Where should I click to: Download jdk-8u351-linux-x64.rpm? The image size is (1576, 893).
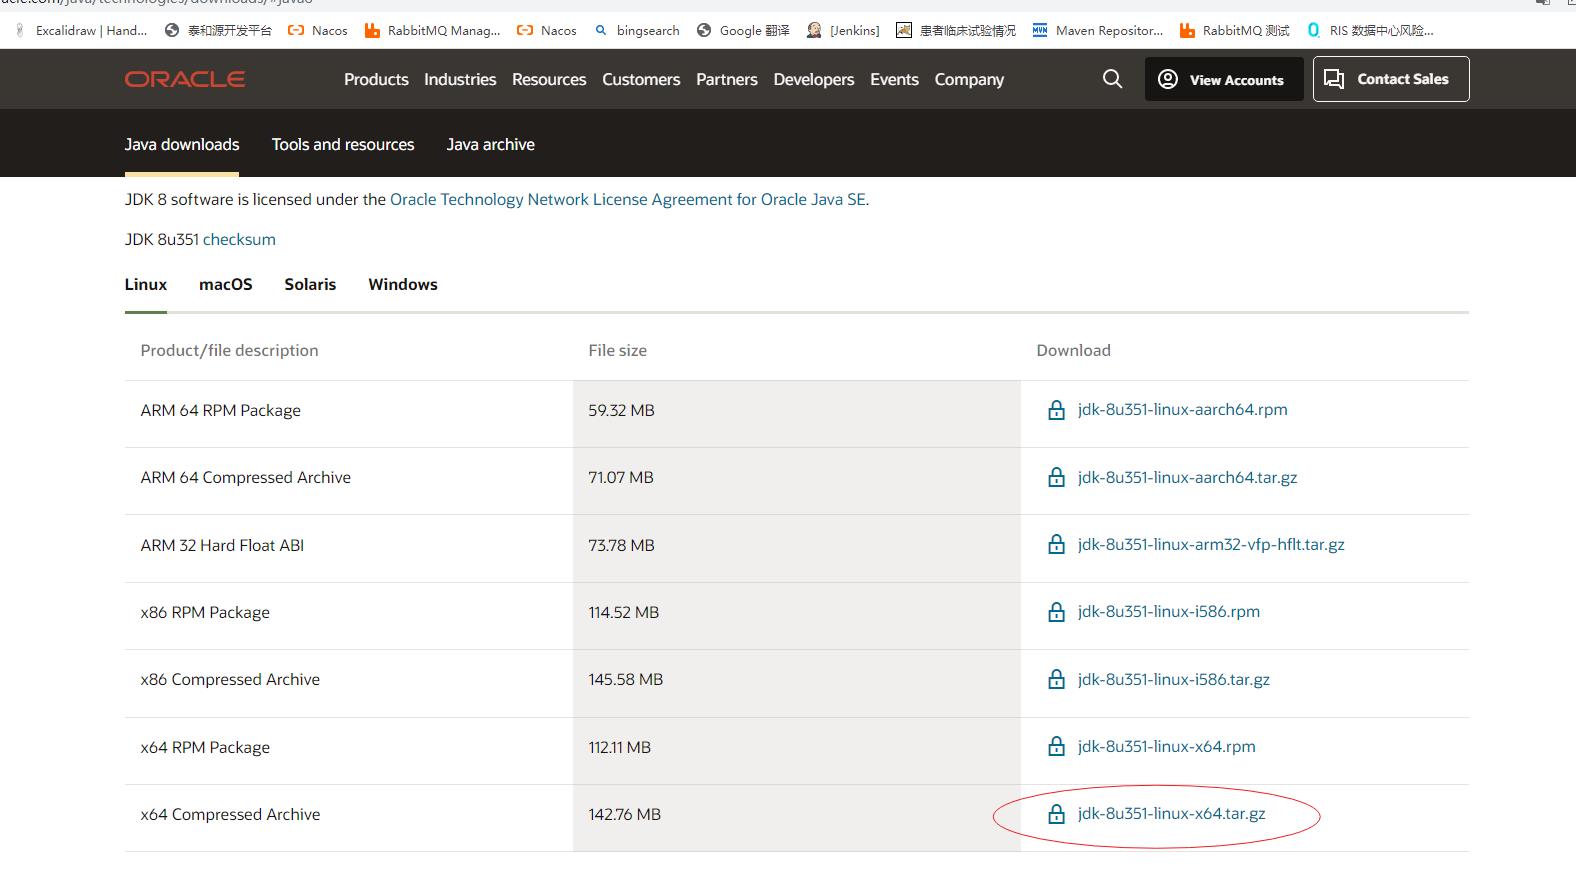click(1167, 746)
